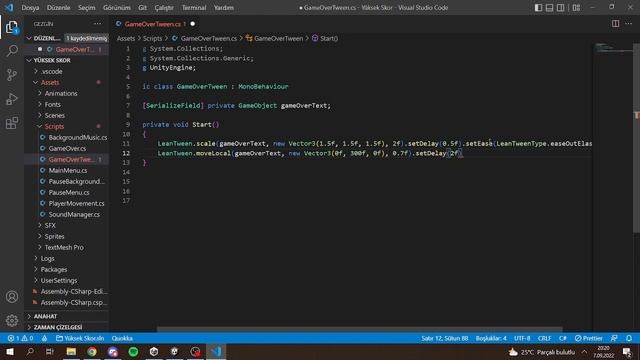
Task: Open the Dosya menu
Action: (30, 8)
